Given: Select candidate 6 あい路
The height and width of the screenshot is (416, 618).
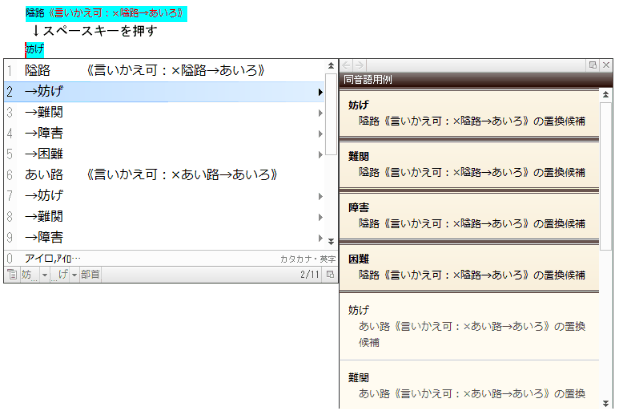Looking at the screenshot, I should [164, 175].
